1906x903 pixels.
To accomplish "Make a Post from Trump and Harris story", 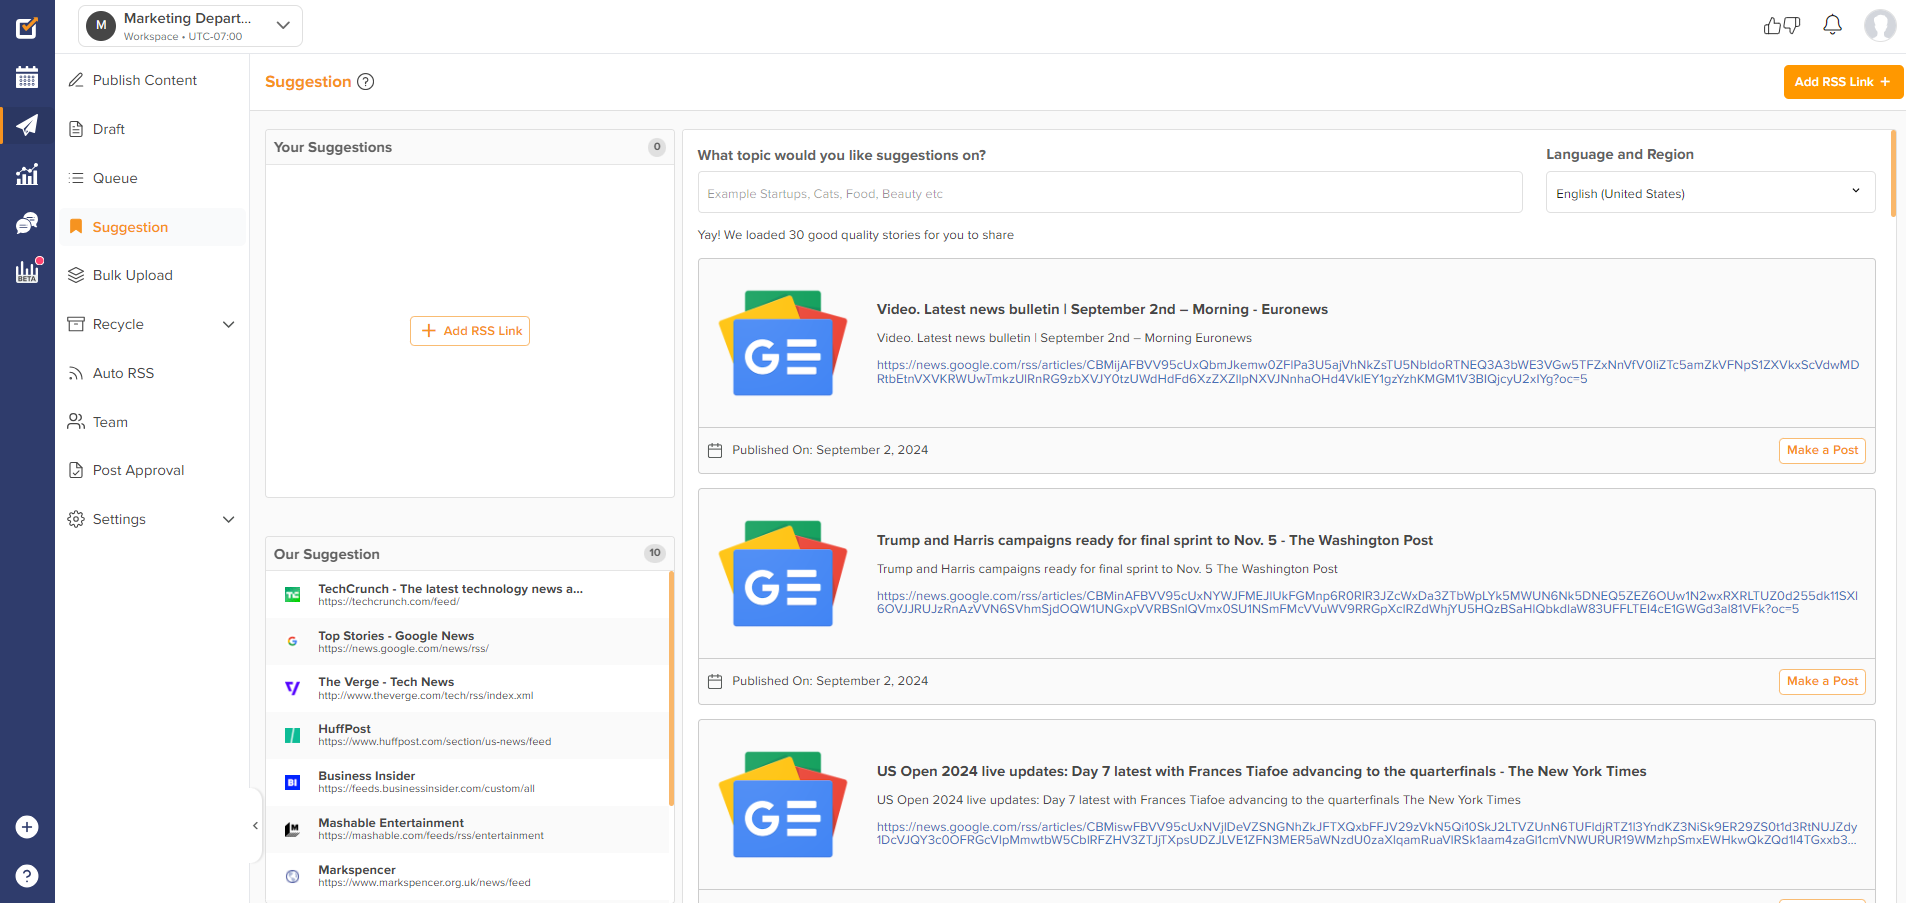I will (x=1822, y=681).
